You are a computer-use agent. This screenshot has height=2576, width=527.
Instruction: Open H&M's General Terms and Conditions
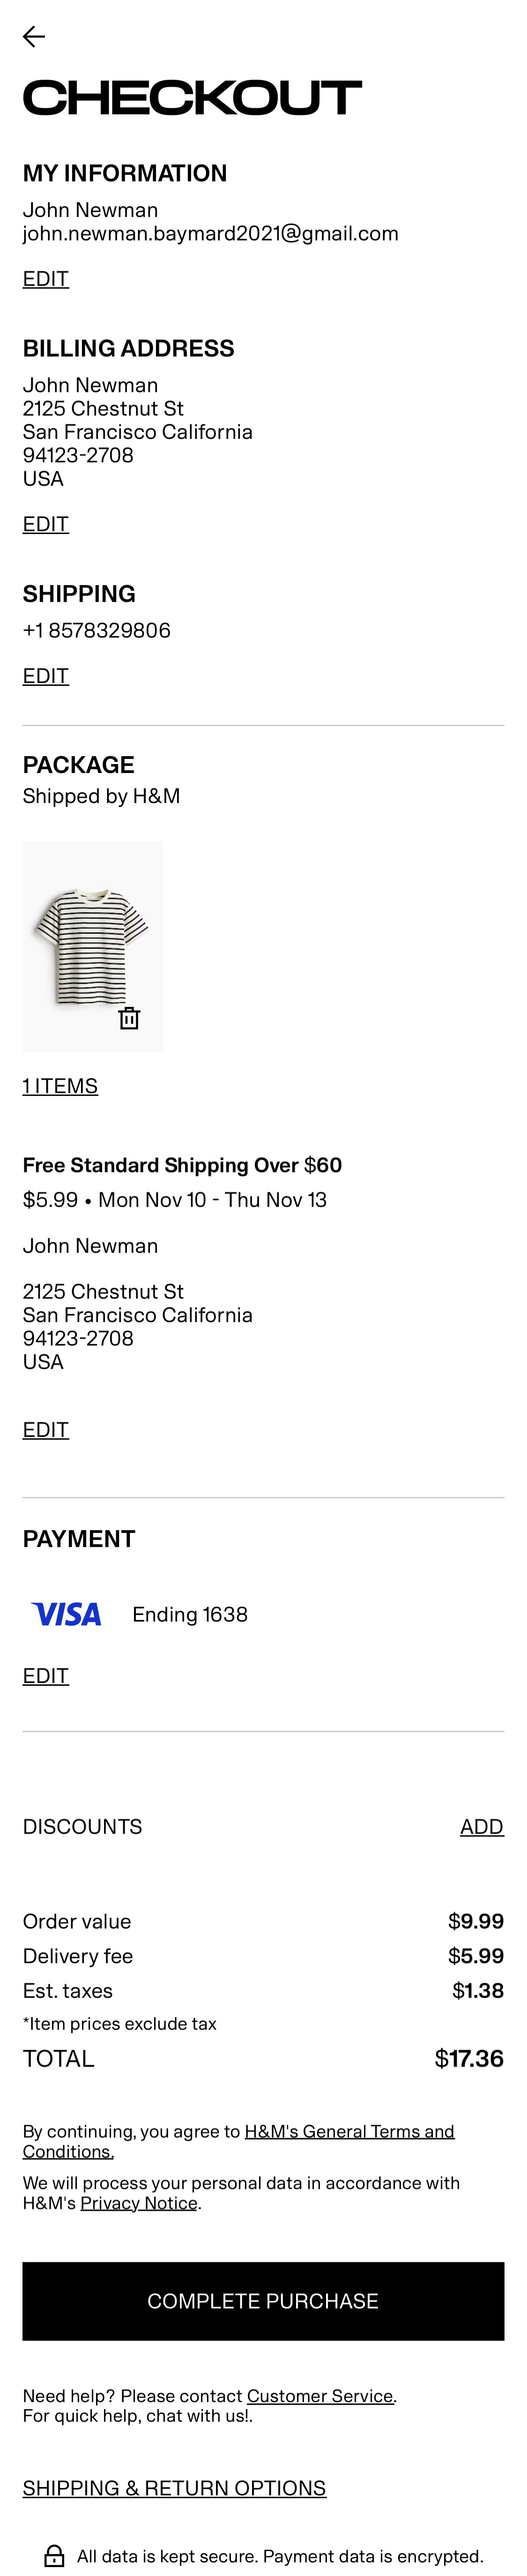coord(349,2131)
